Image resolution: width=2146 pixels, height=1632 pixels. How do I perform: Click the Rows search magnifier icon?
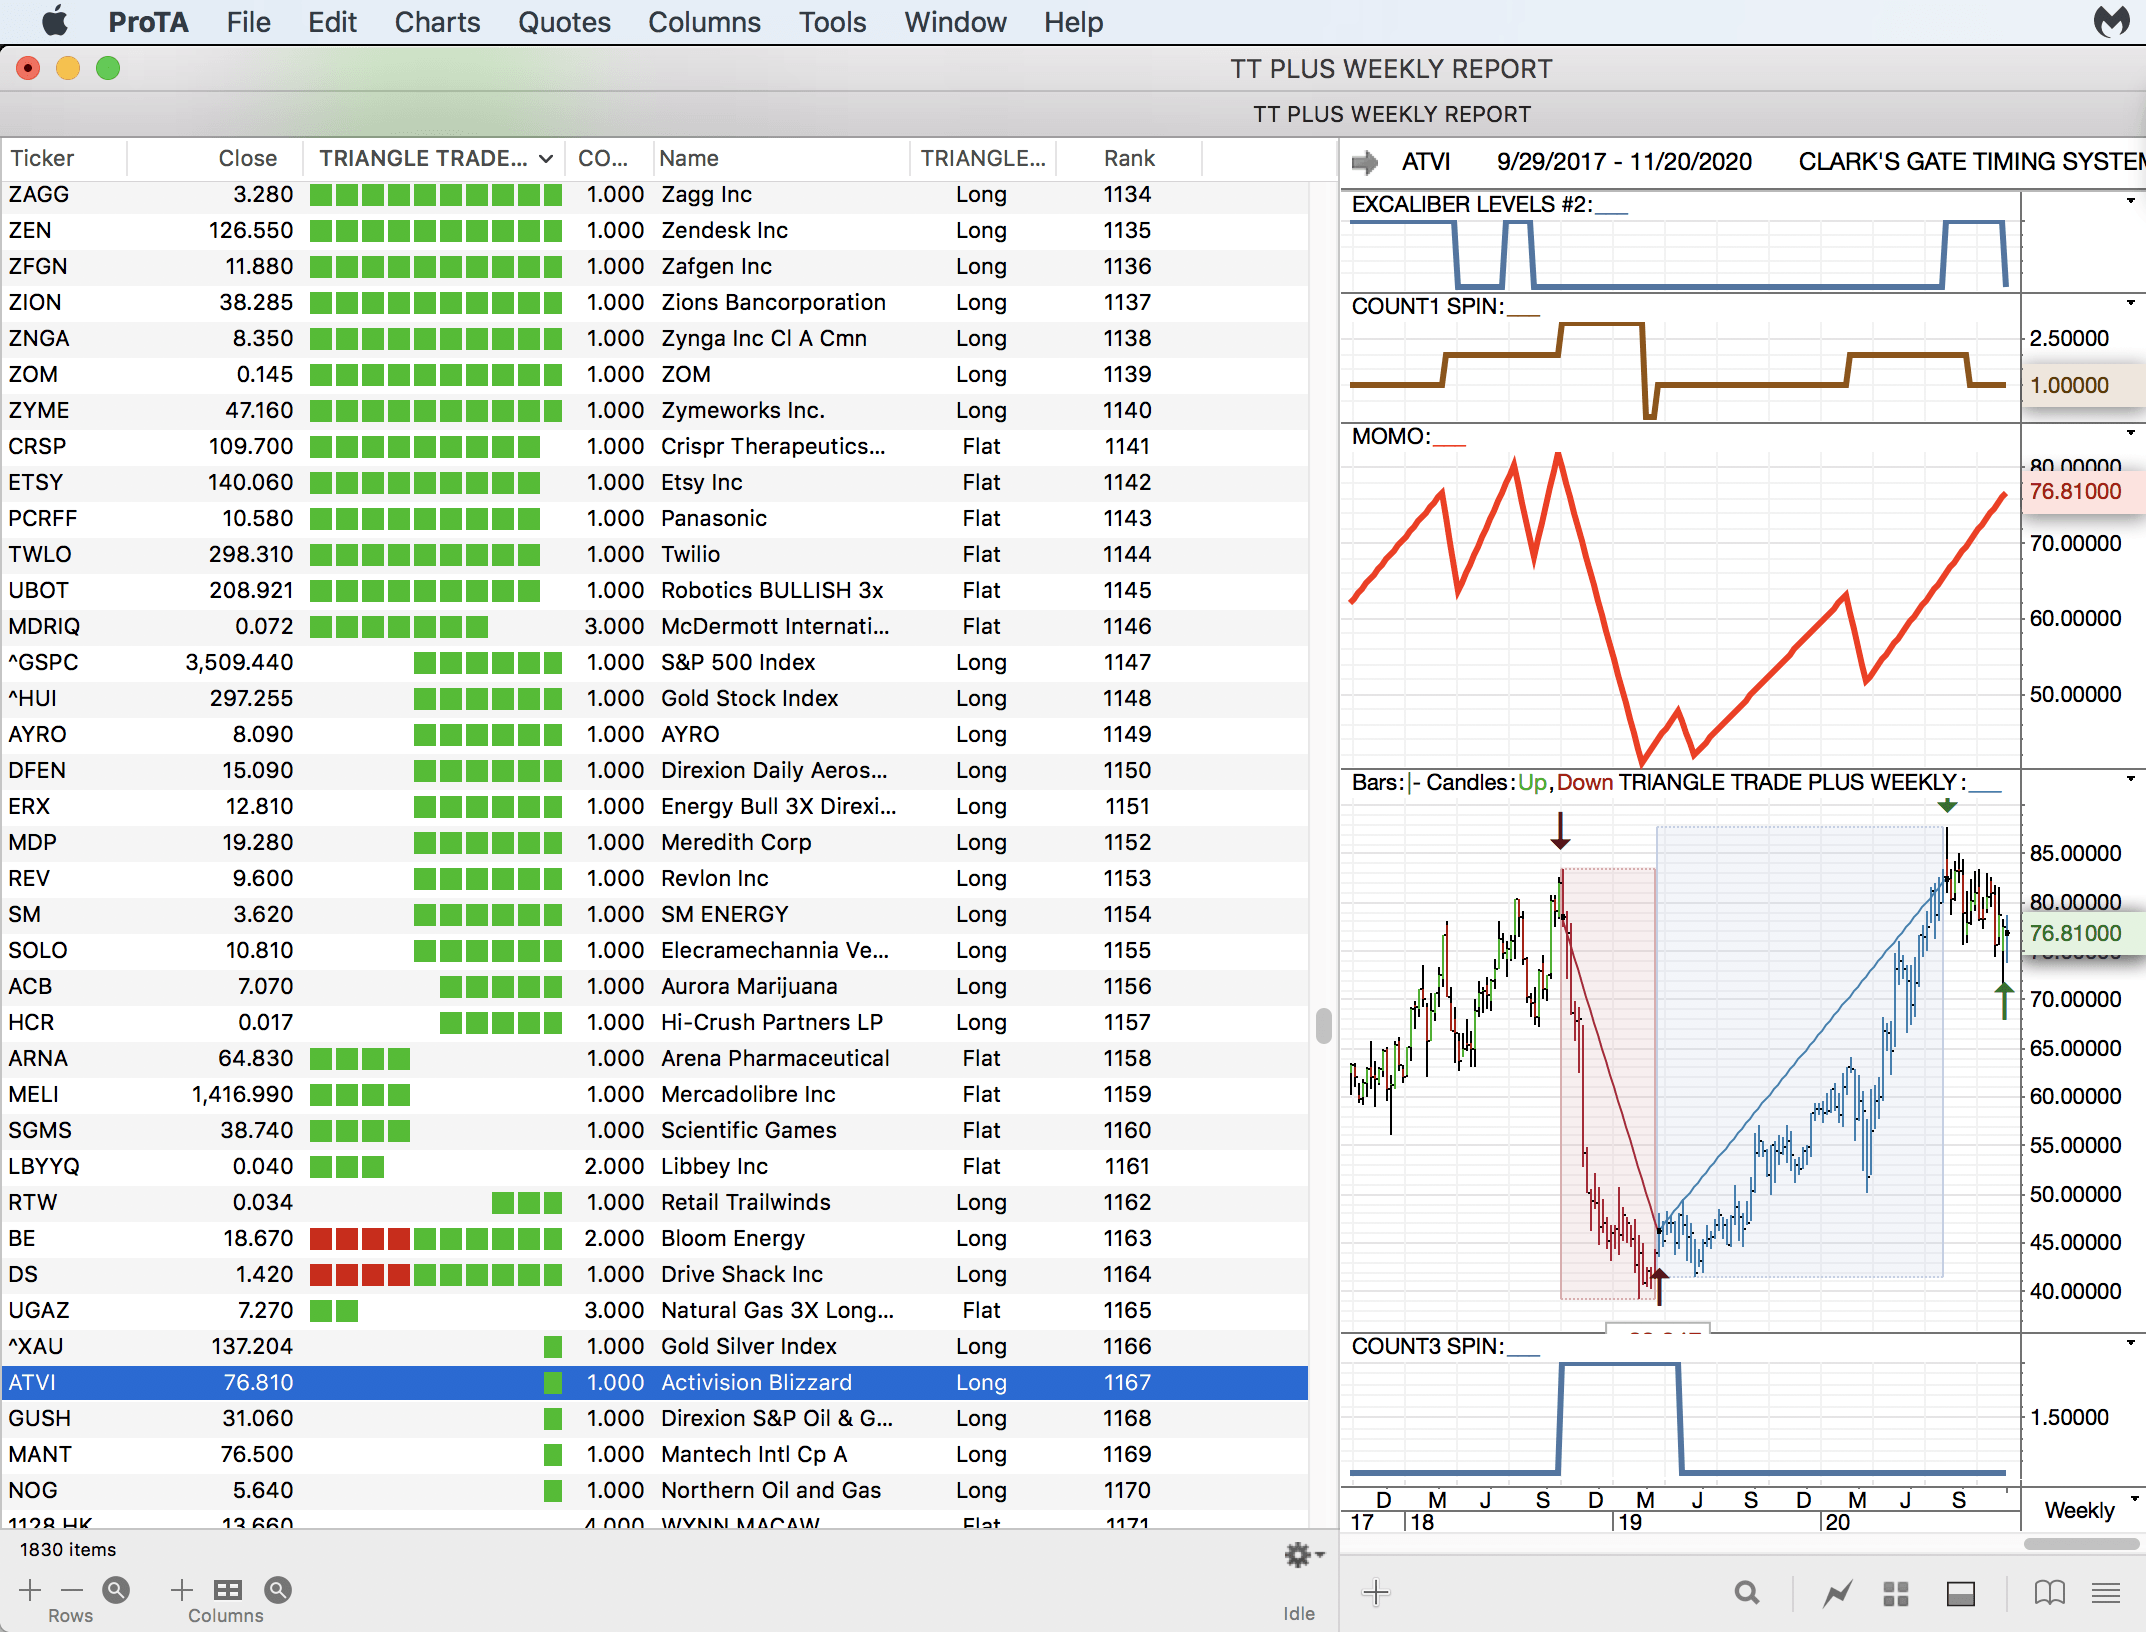tap(116, 1590)
